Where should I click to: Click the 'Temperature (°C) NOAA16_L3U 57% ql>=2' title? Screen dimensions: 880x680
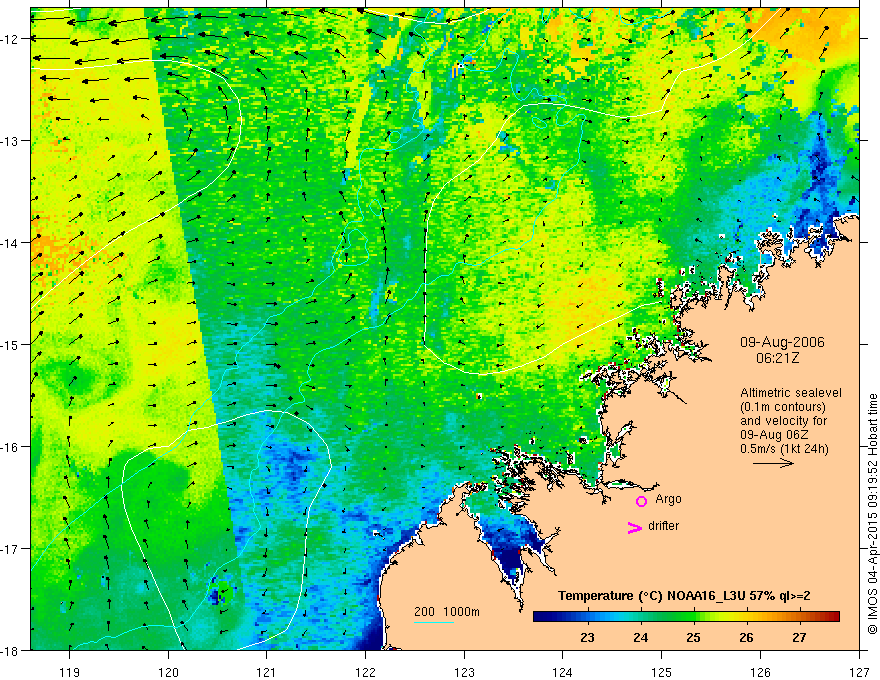[x=684, y=596]
